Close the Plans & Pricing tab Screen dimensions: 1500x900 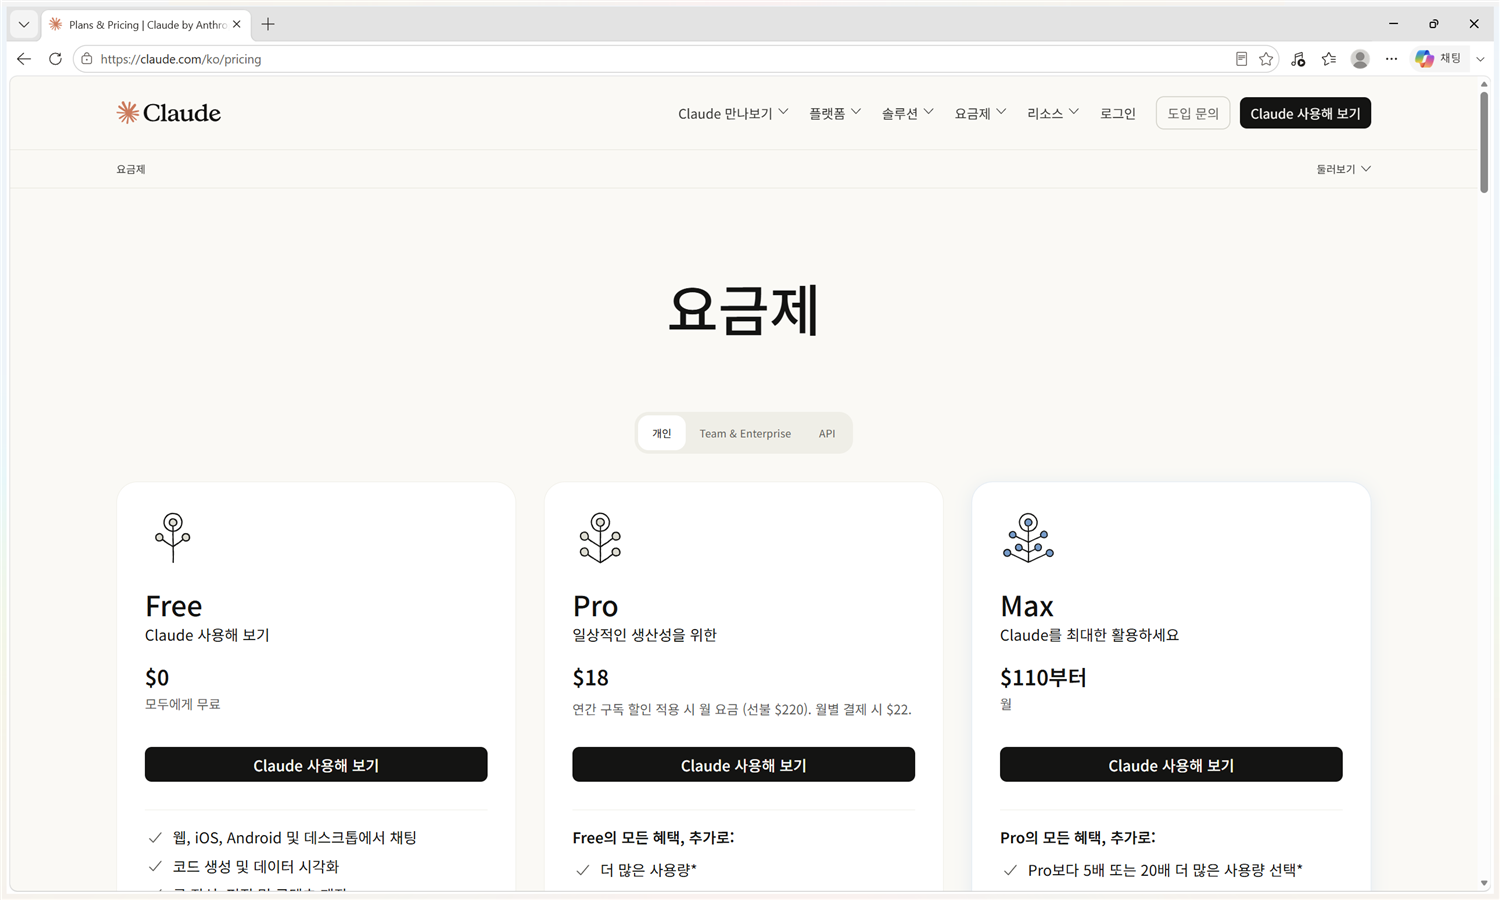237,24
